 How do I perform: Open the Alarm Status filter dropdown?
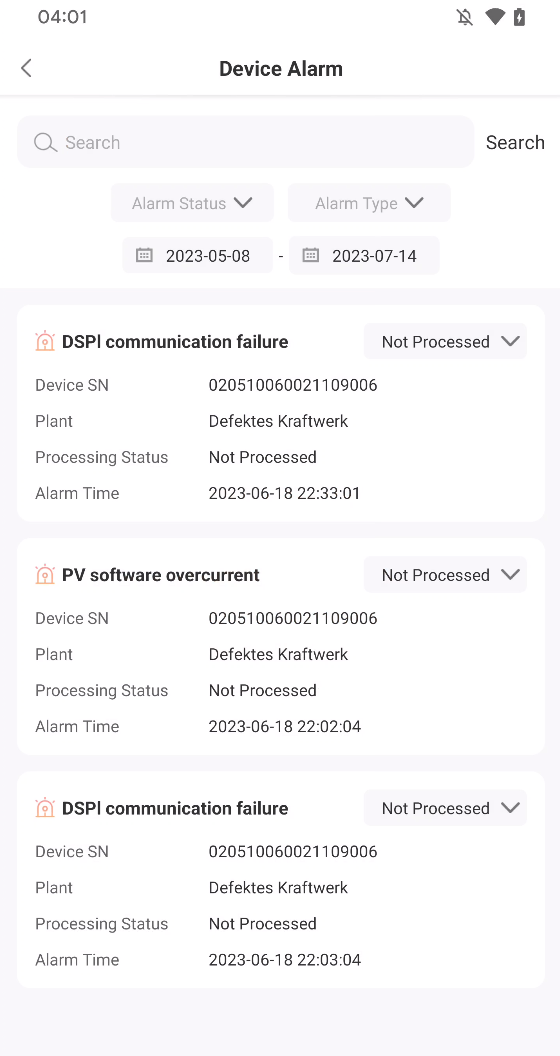click(x=192, y=203)
